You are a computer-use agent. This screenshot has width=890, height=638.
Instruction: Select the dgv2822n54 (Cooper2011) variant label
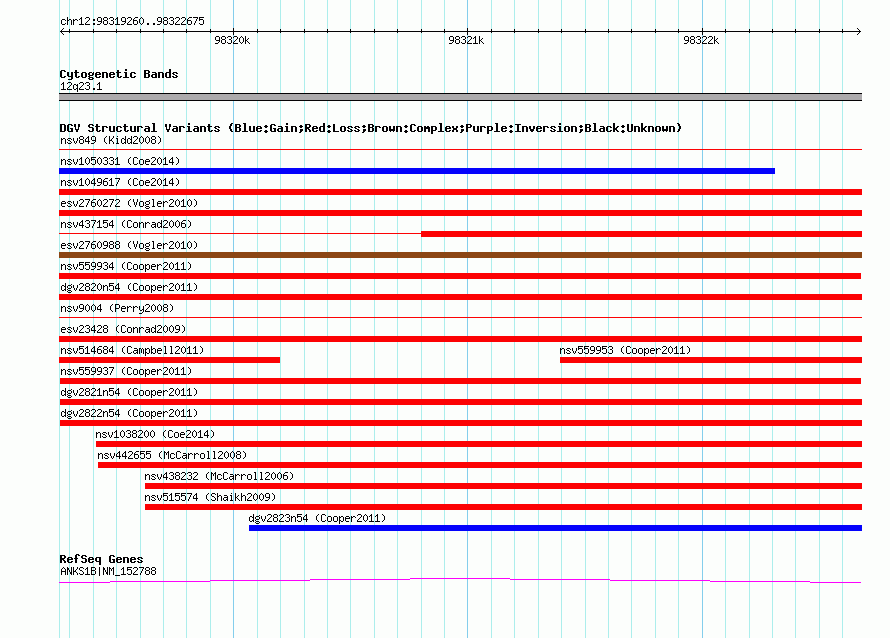[x=129, y=413]
